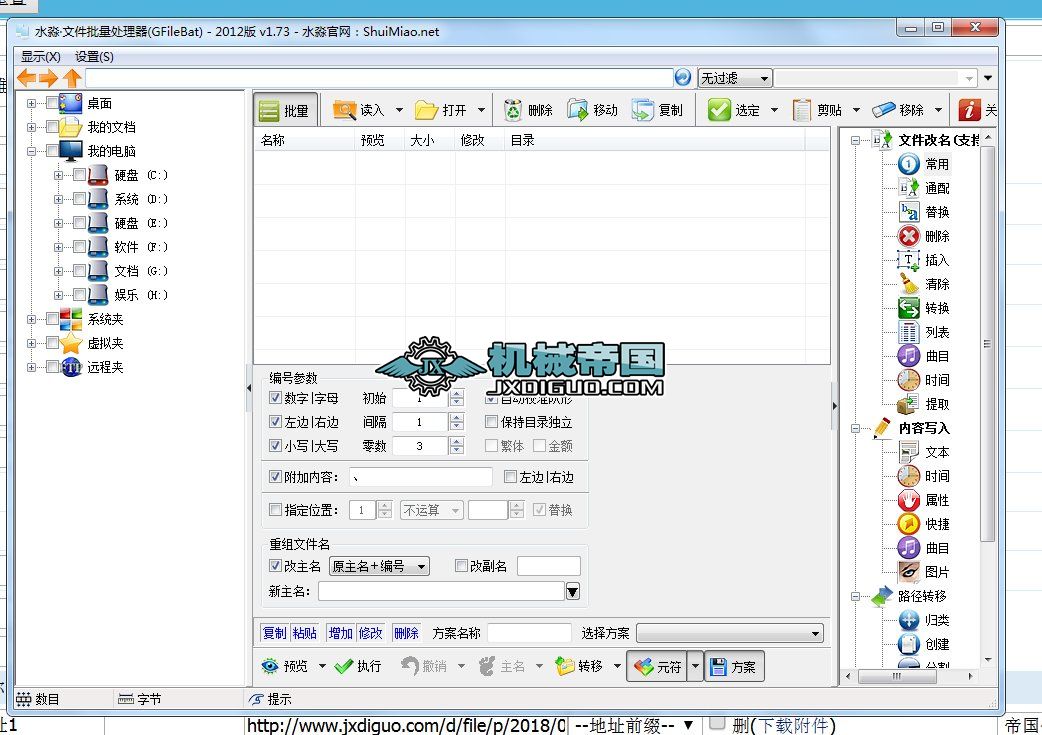
Task: Click the 打开 open folder icon
Action: [x=426, y=110]
